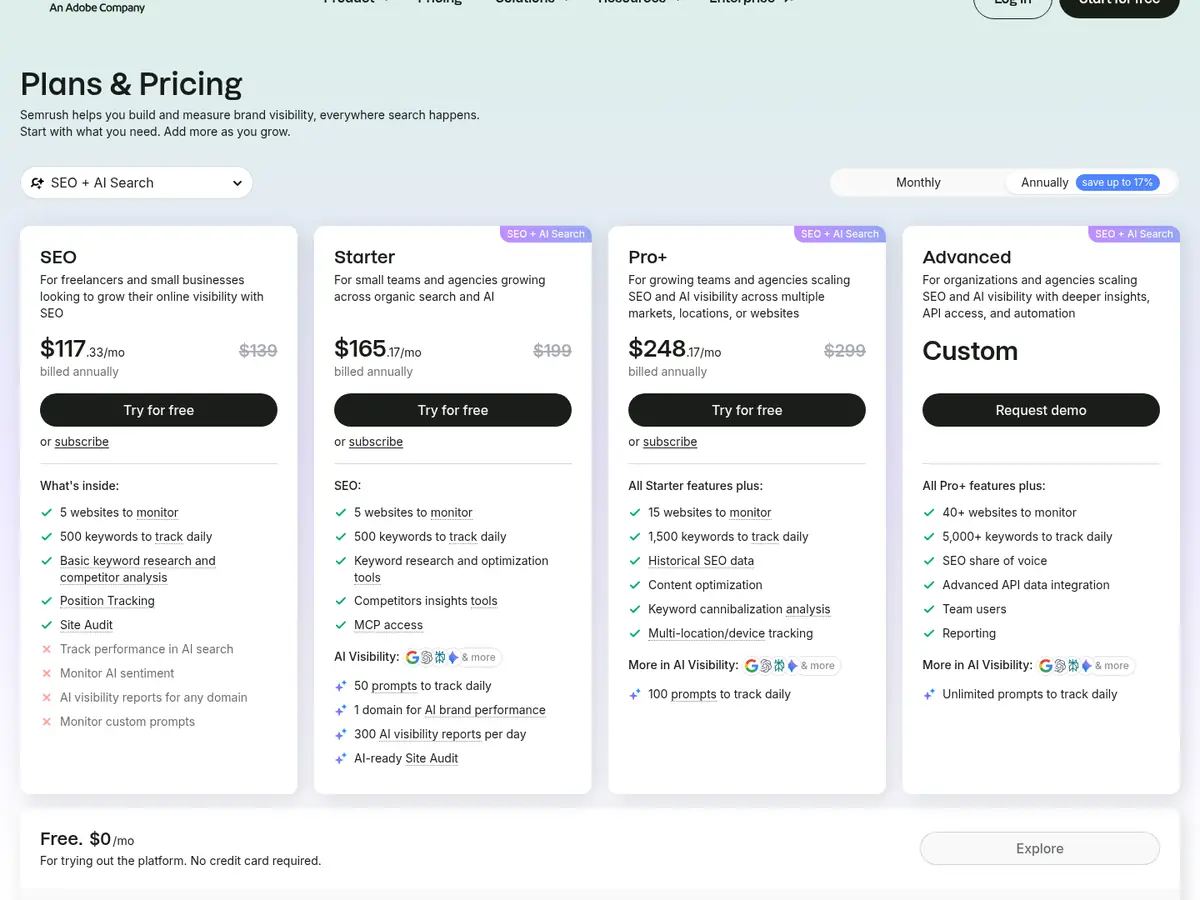The height and width of the screenshot is (900, 1200).
Task: Click the X icon beside Track performance in AI search
Action: [x=46, y=649]
